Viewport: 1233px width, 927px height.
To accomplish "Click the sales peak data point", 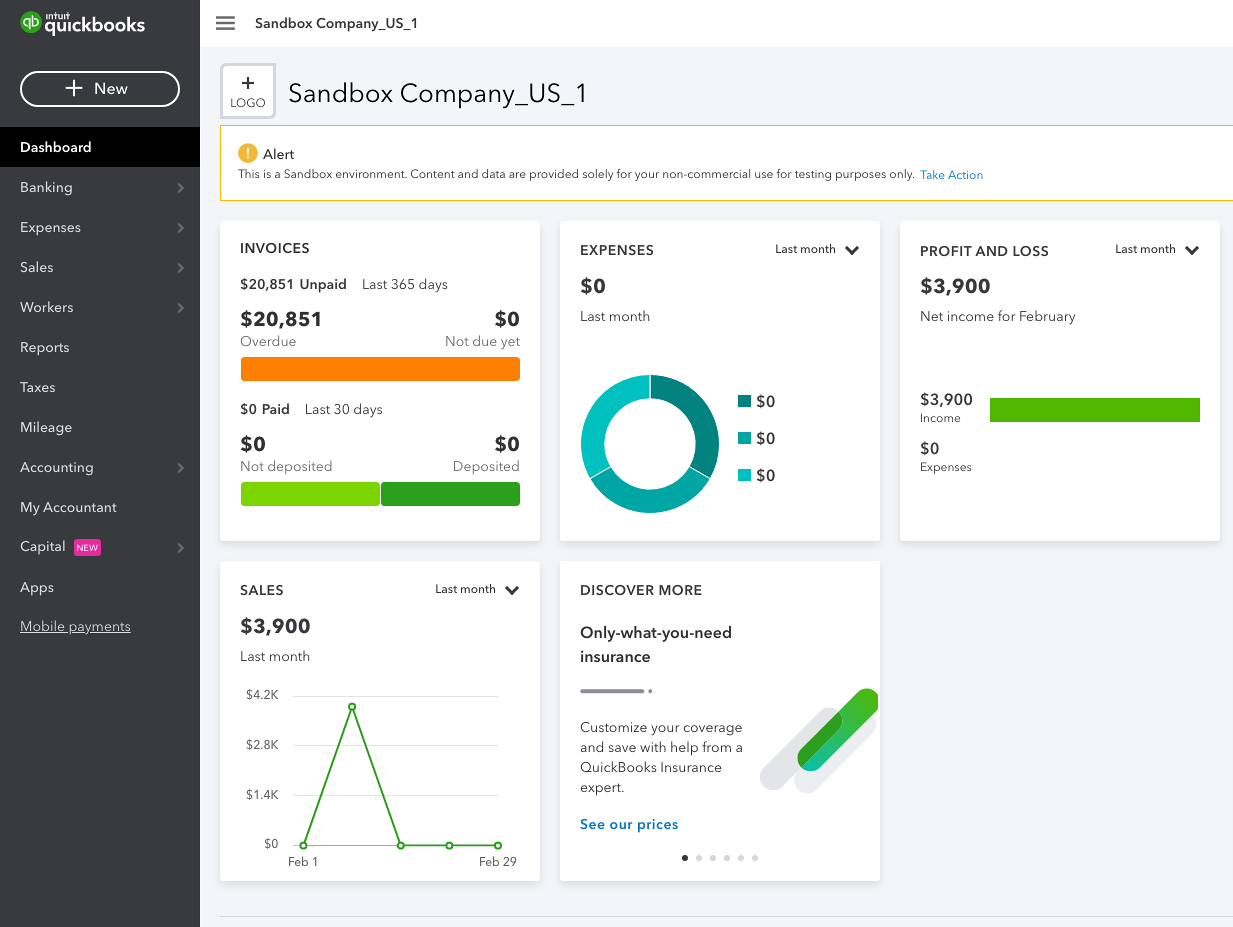I will [x=352, y=707].
